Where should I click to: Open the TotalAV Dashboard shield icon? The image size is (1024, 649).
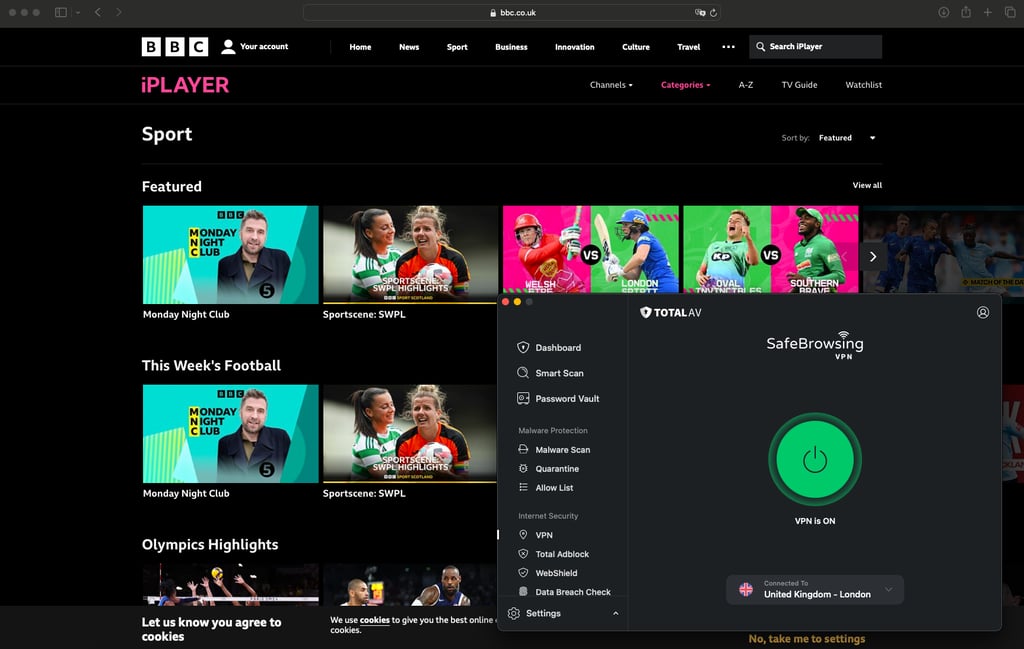pyautogui.click(x=523, y=347)
